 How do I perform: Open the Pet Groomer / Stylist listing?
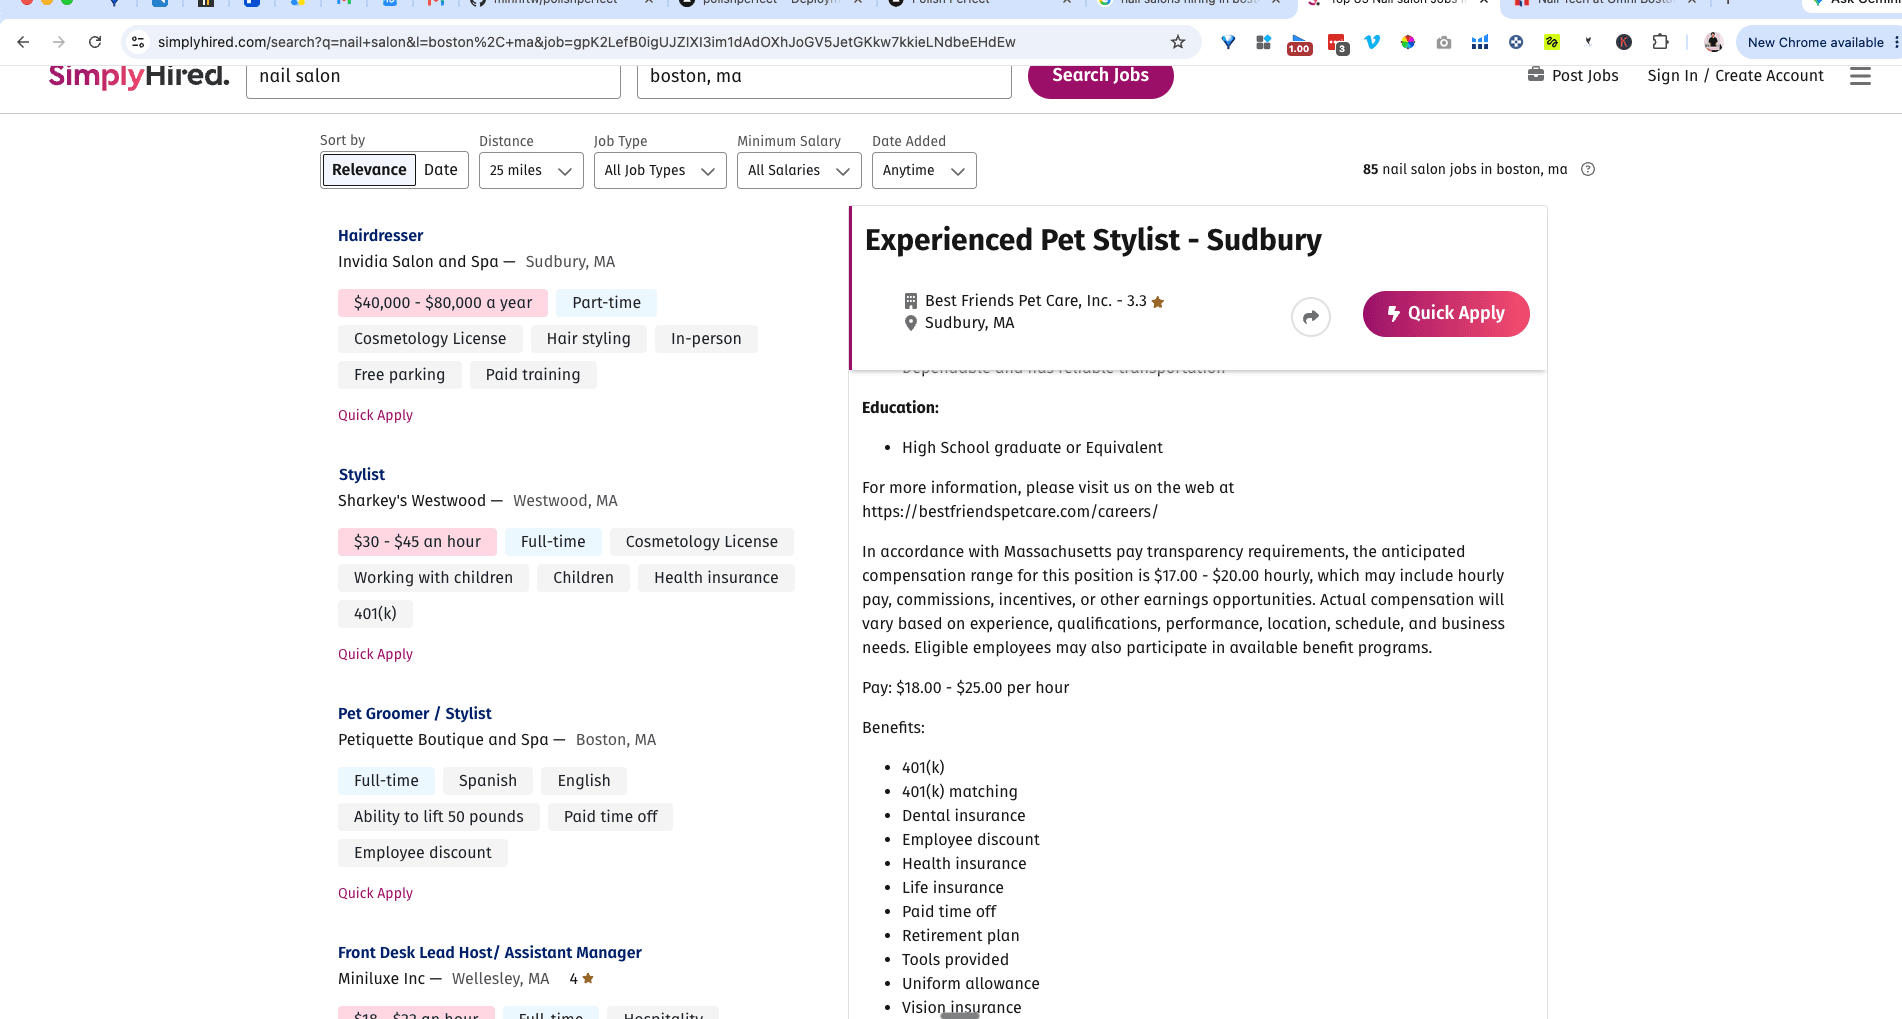(x=415, y=713)
